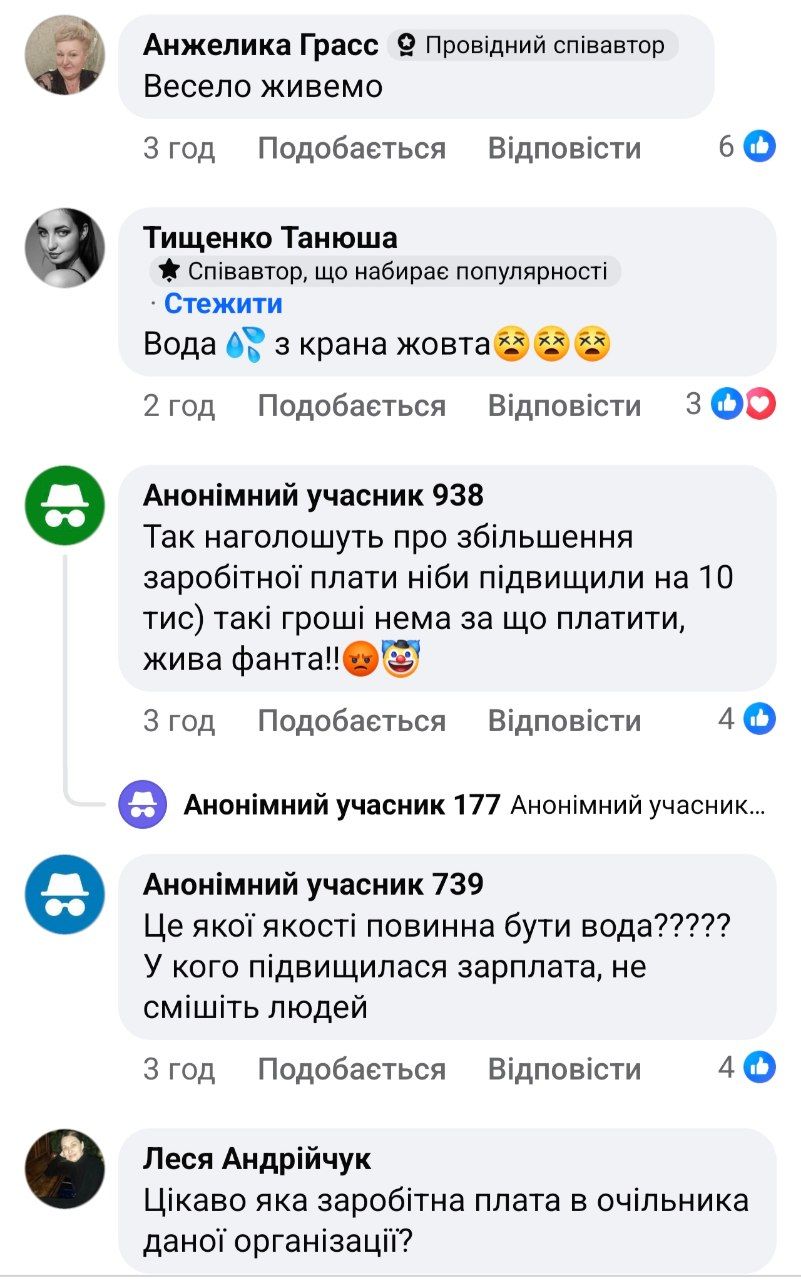Reply to participant 938 comment via Відповісти

564,720
